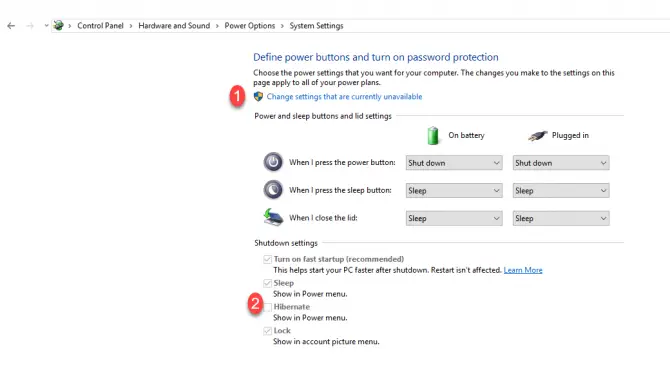The height and width of the screenshot is (390, 670).
Task: Open the Learn More link
Action: [523, 270]
